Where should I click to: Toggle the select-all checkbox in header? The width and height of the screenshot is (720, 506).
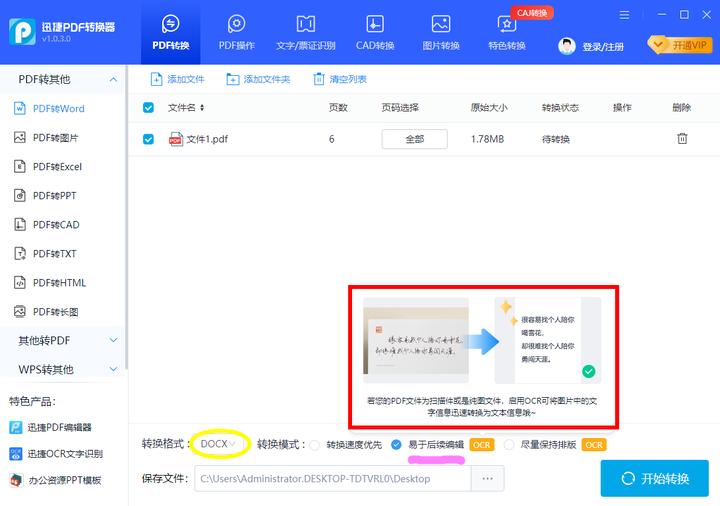point(148,107)
